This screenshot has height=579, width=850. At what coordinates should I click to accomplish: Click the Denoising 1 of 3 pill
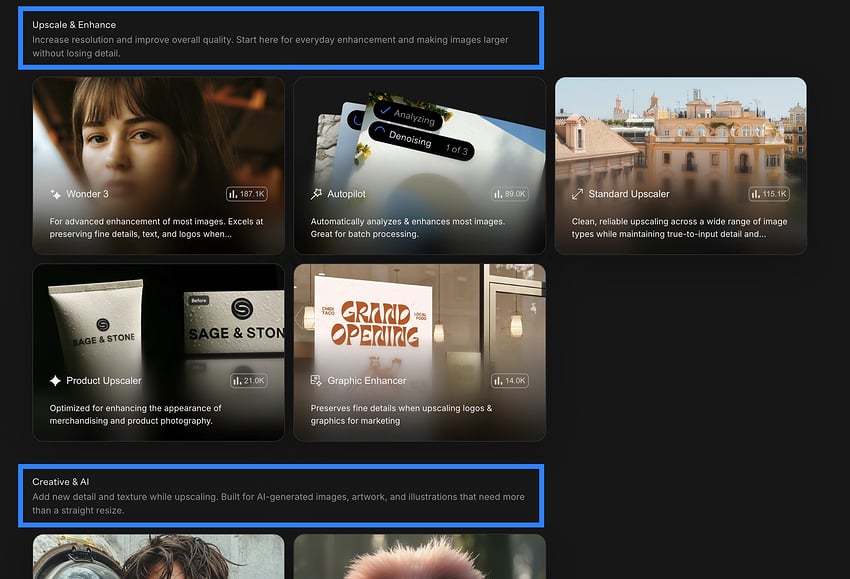tap(421, 142)
